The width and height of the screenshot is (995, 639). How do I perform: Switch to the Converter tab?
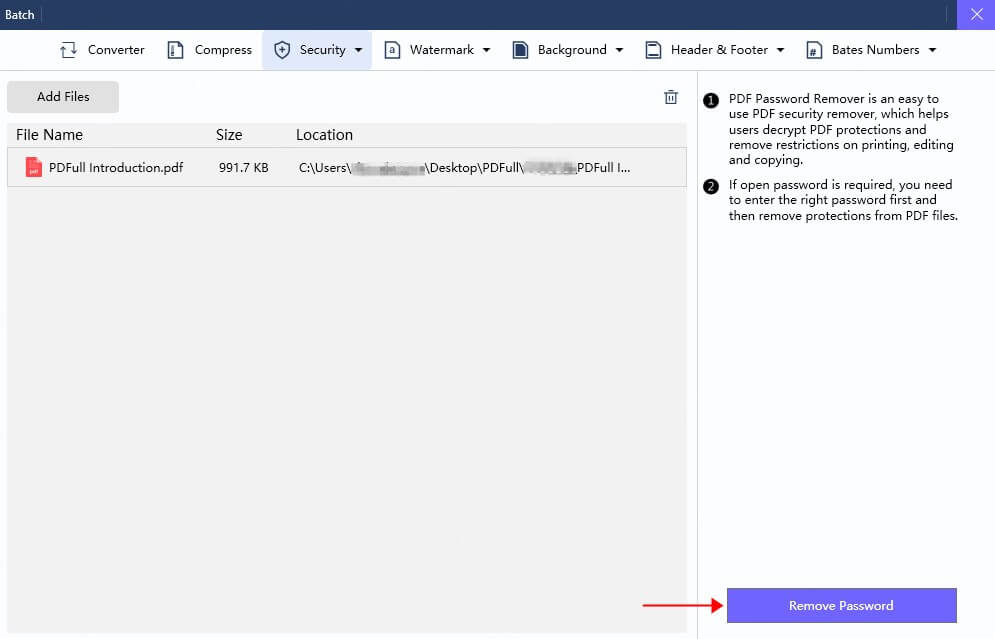(x=116, y=50)
